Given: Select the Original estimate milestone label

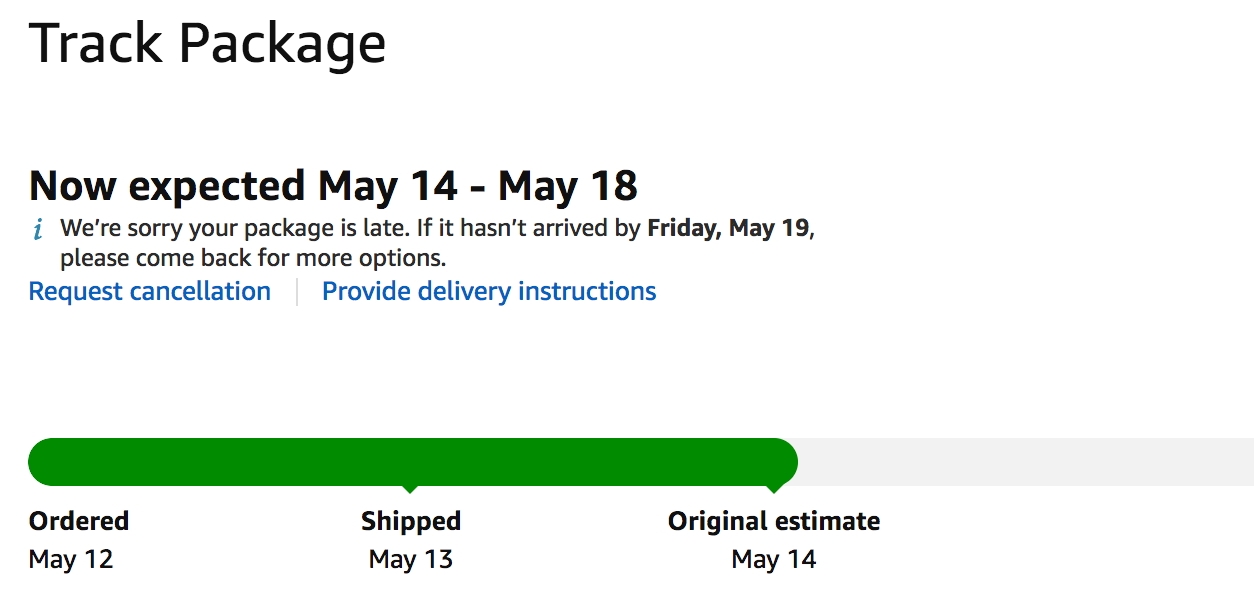Looking at the screenshot, I should pos(774,521).
